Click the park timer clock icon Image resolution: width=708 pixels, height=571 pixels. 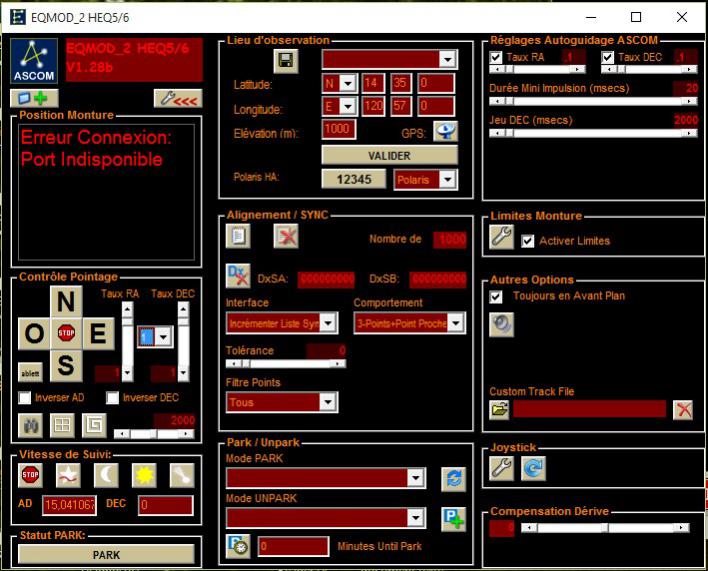[238, 546]
